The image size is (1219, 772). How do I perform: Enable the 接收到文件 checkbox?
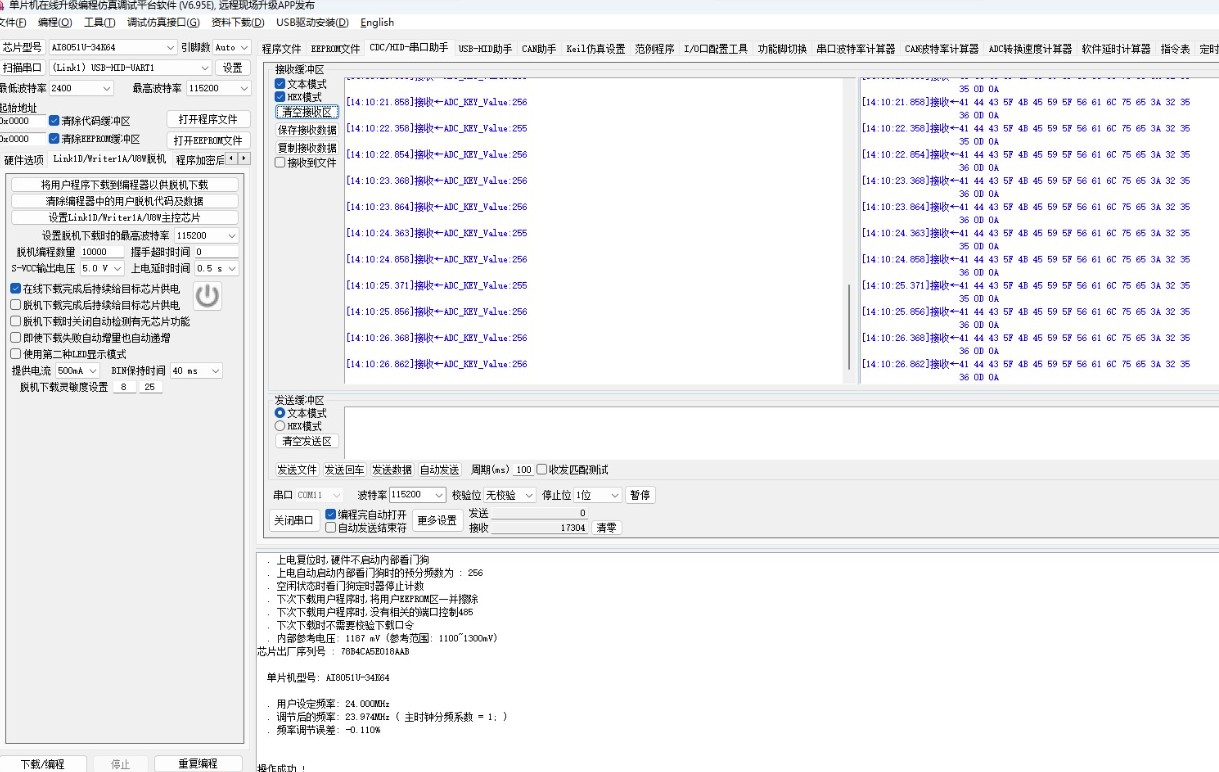pos(280,162)
